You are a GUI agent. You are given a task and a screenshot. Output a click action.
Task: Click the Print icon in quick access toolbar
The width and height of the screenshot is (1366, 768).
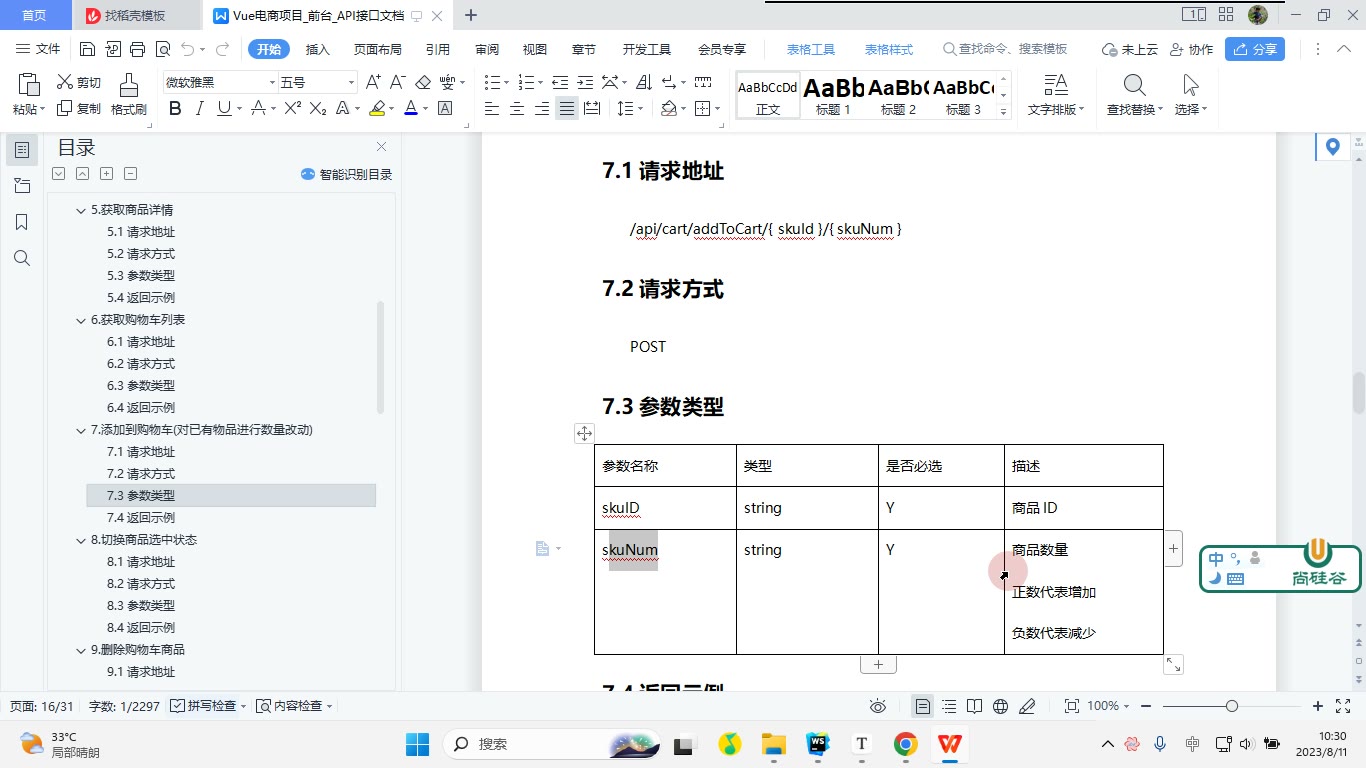pyautogui.click(x=138, y=49)
